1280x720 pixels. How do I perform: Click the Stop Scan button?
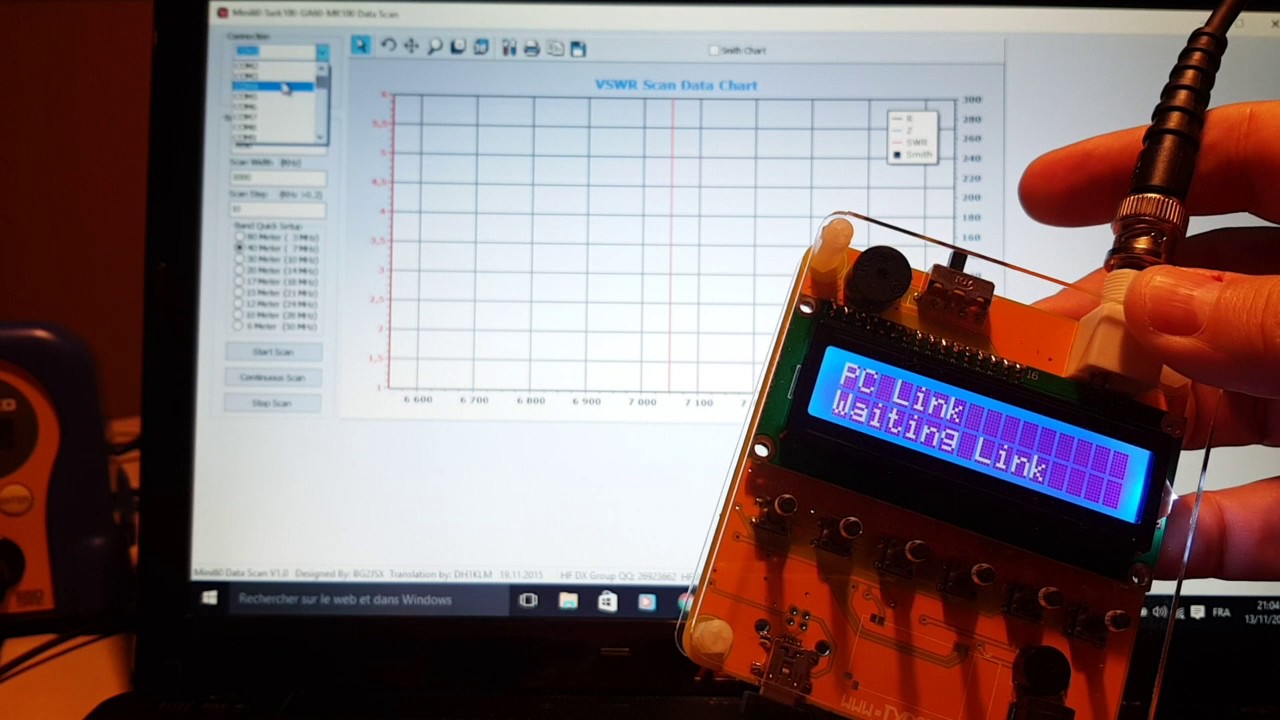point(273,403)
